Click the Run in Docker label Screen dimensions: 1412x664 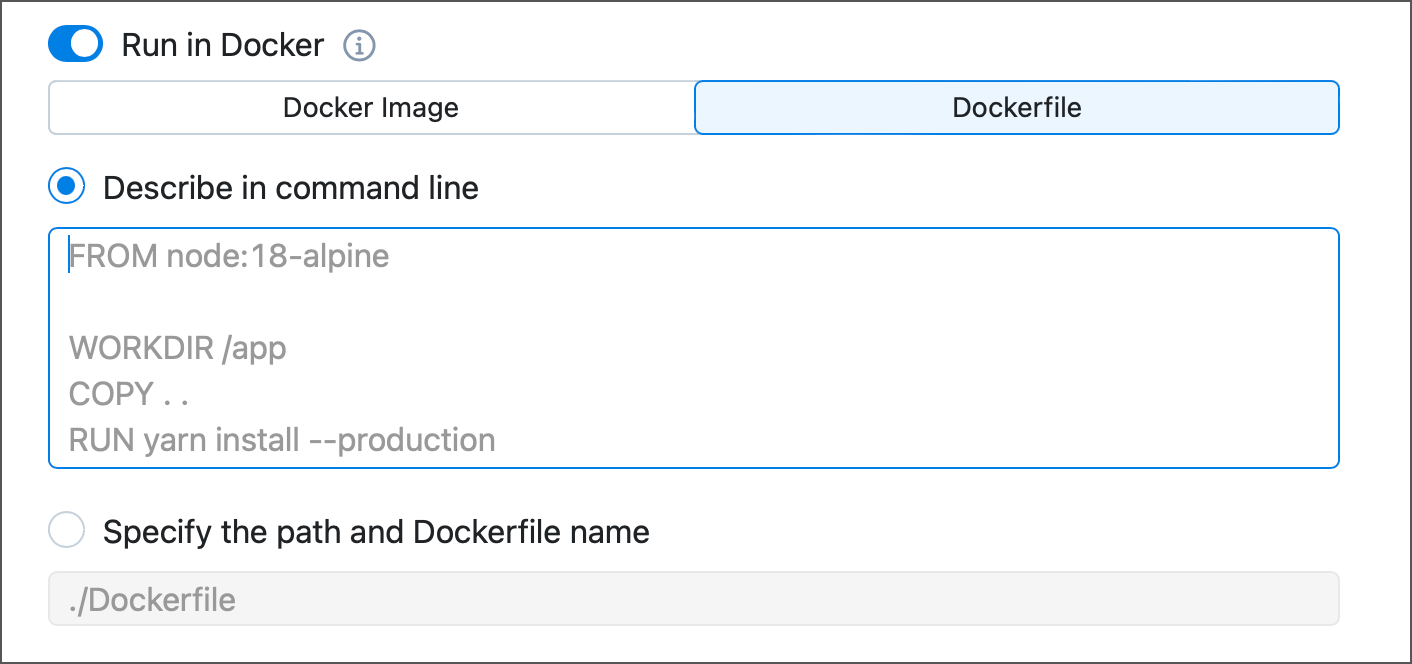tap(221, 44)
